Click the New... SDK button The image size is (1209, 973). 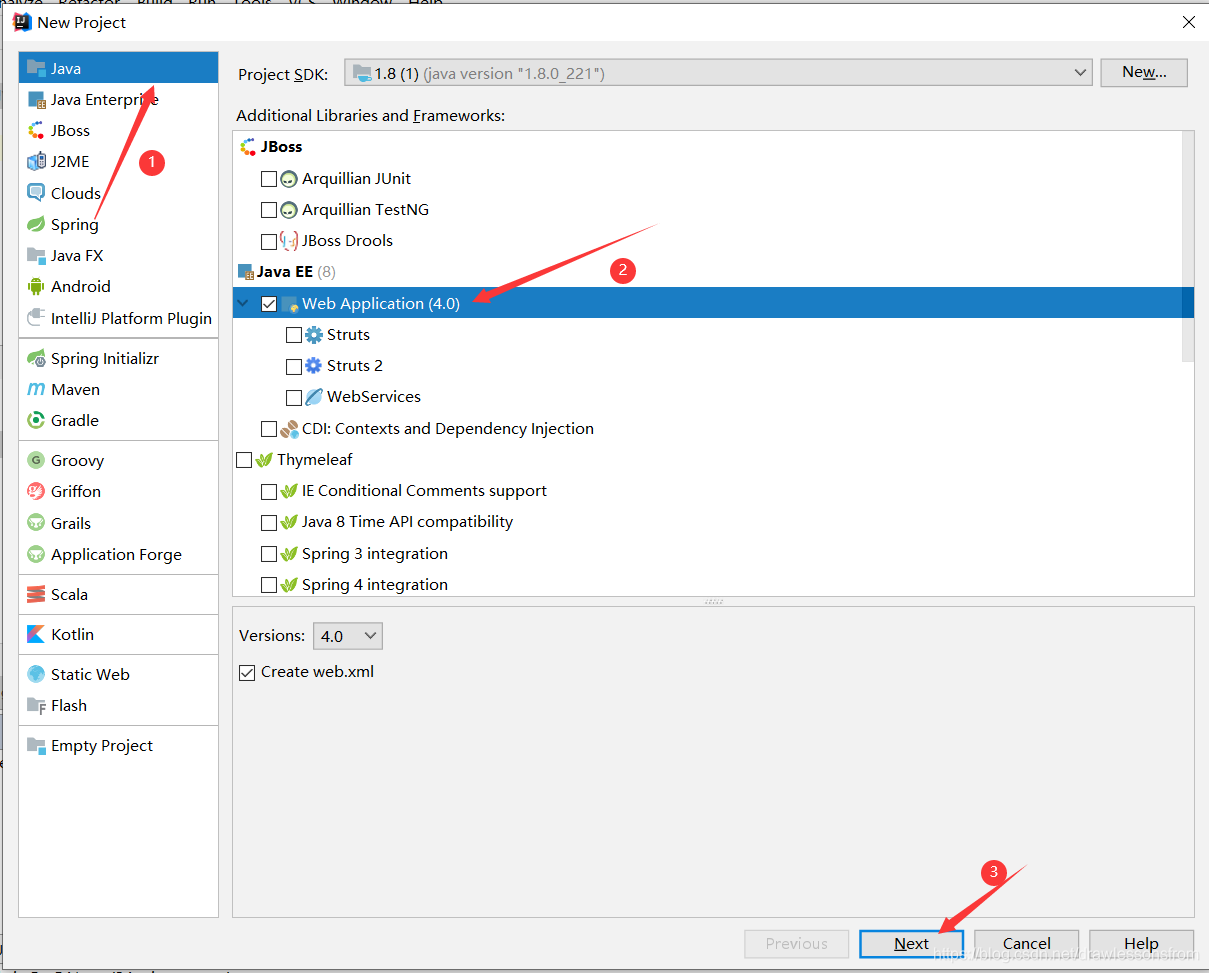pos(1144,72)
